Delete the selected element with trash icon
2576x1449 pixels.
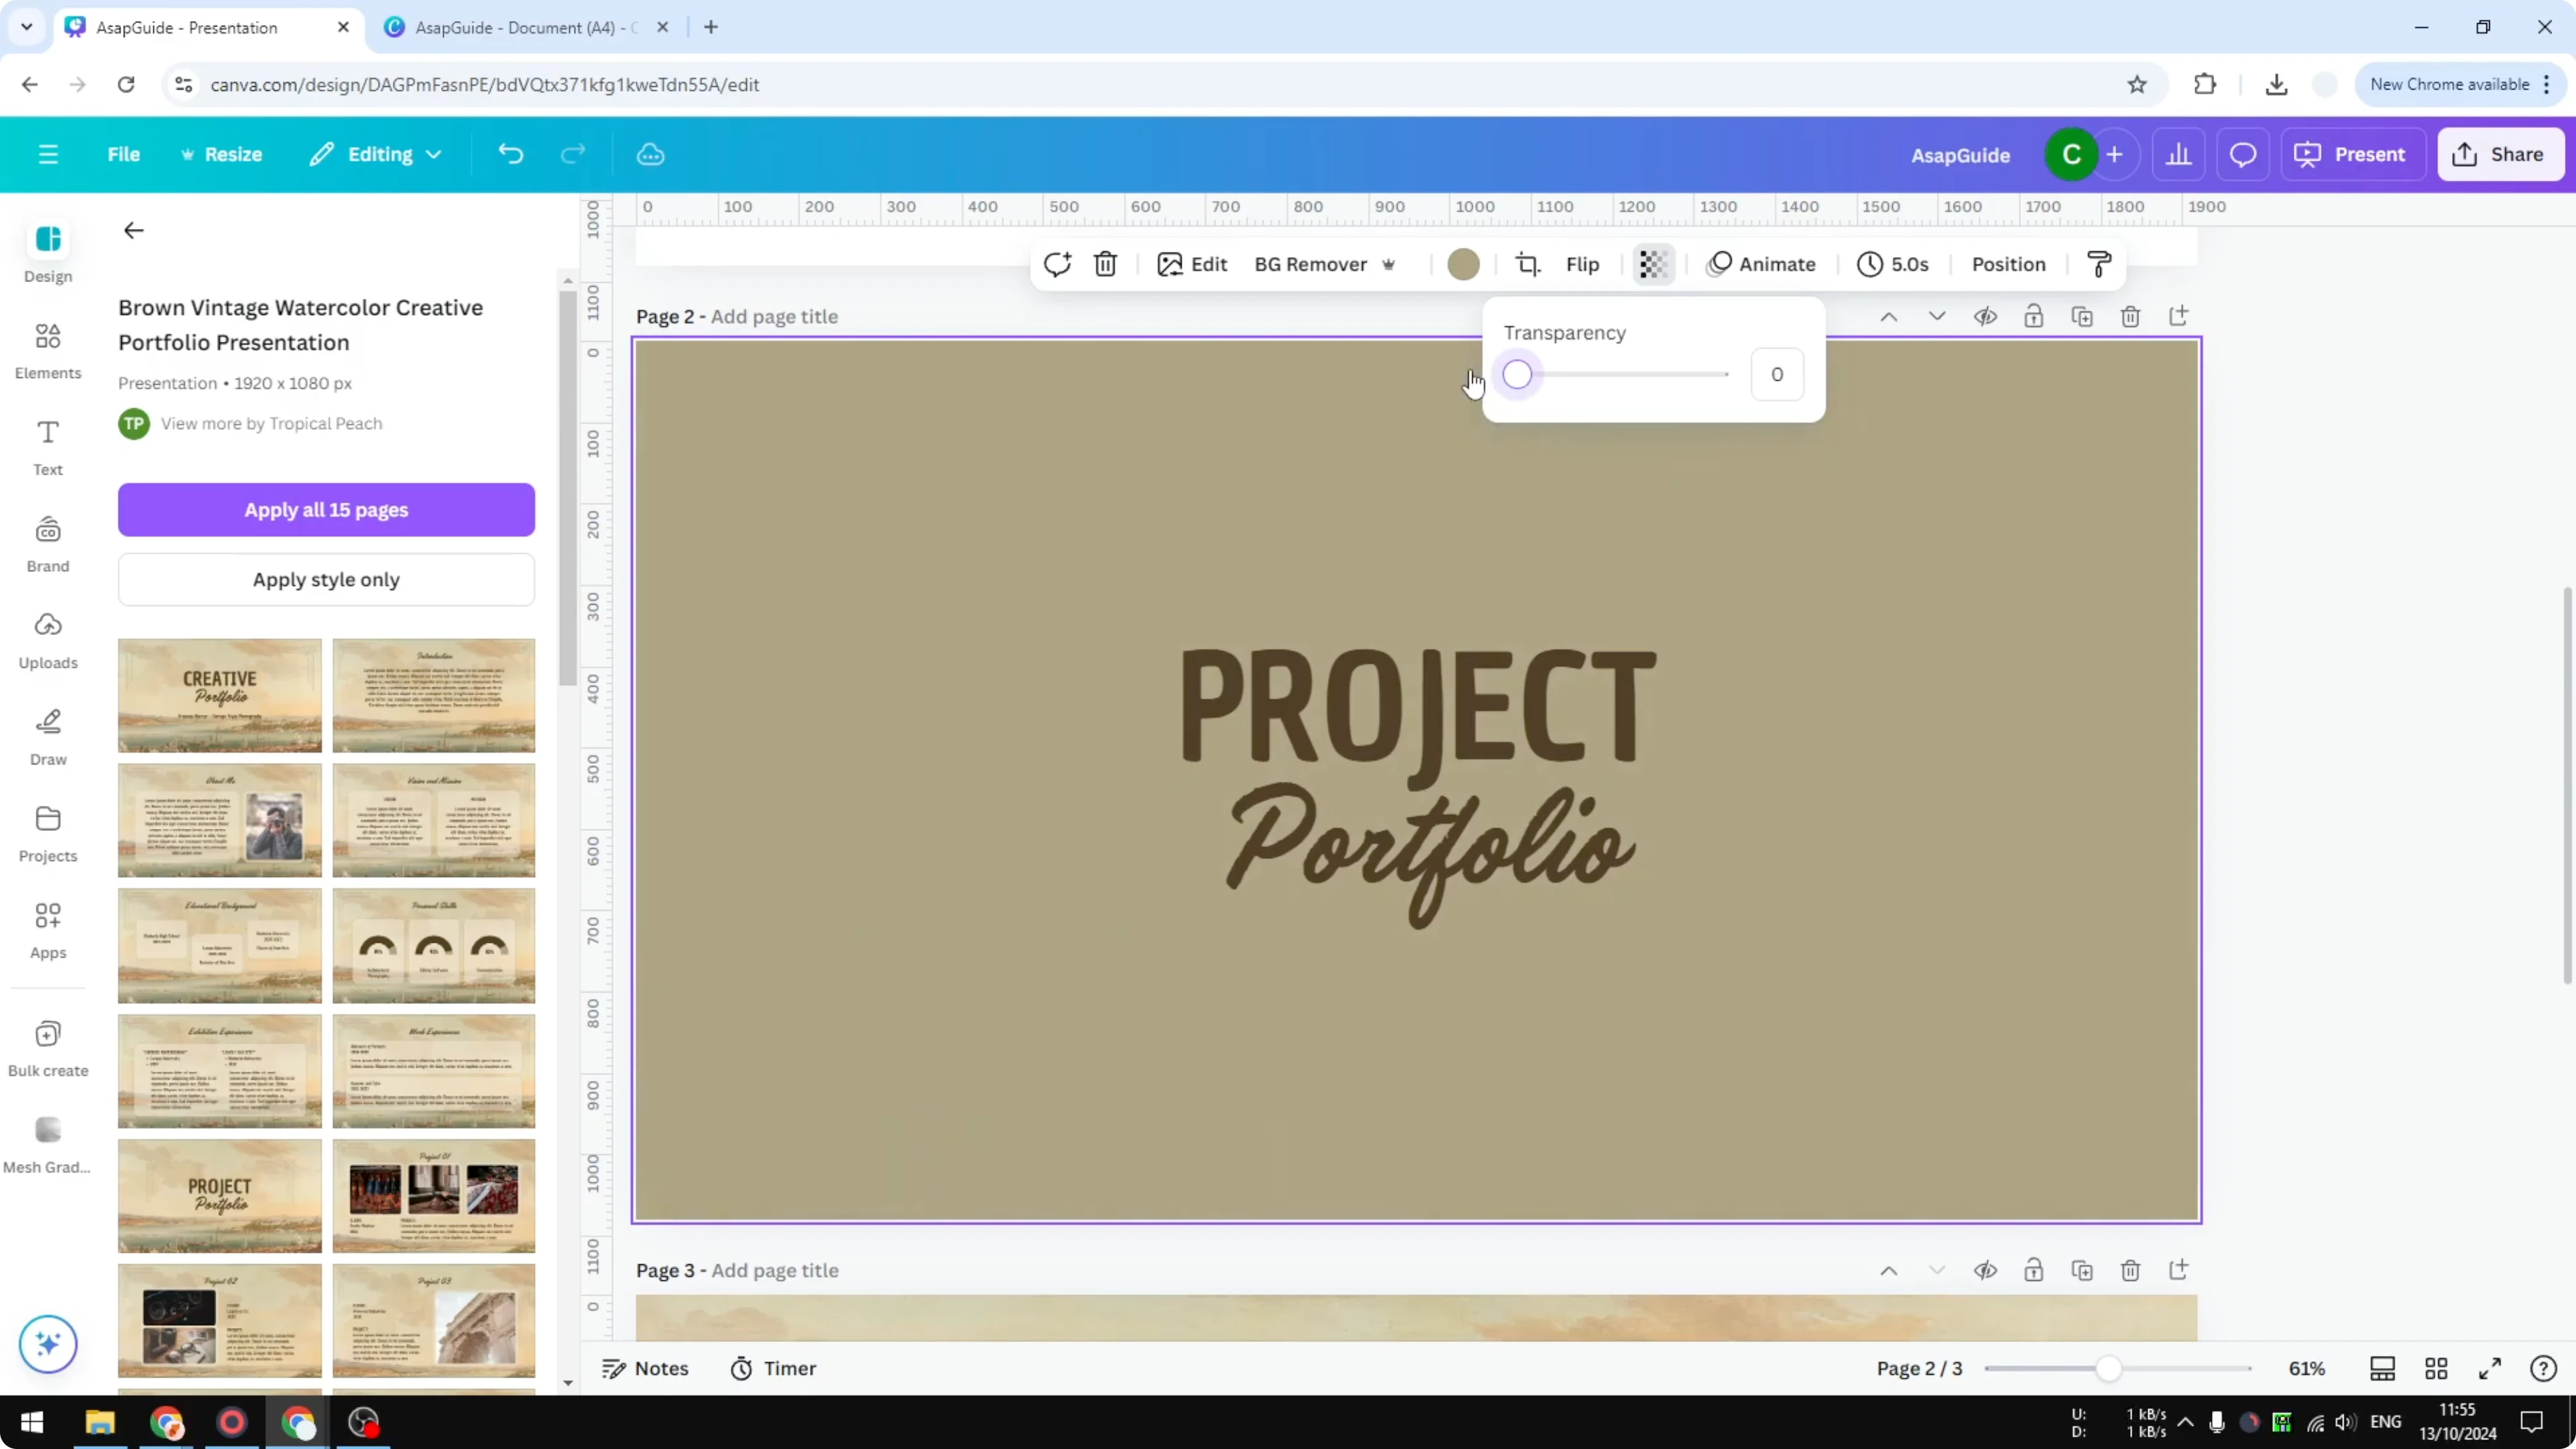(x=1105, y=264)
